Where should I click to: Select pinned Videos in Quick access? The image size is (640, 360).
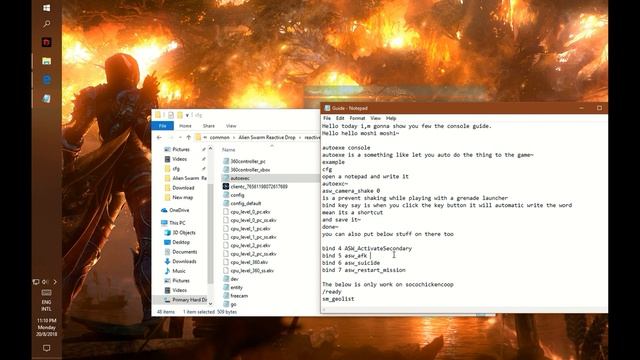tap(180, 159)
